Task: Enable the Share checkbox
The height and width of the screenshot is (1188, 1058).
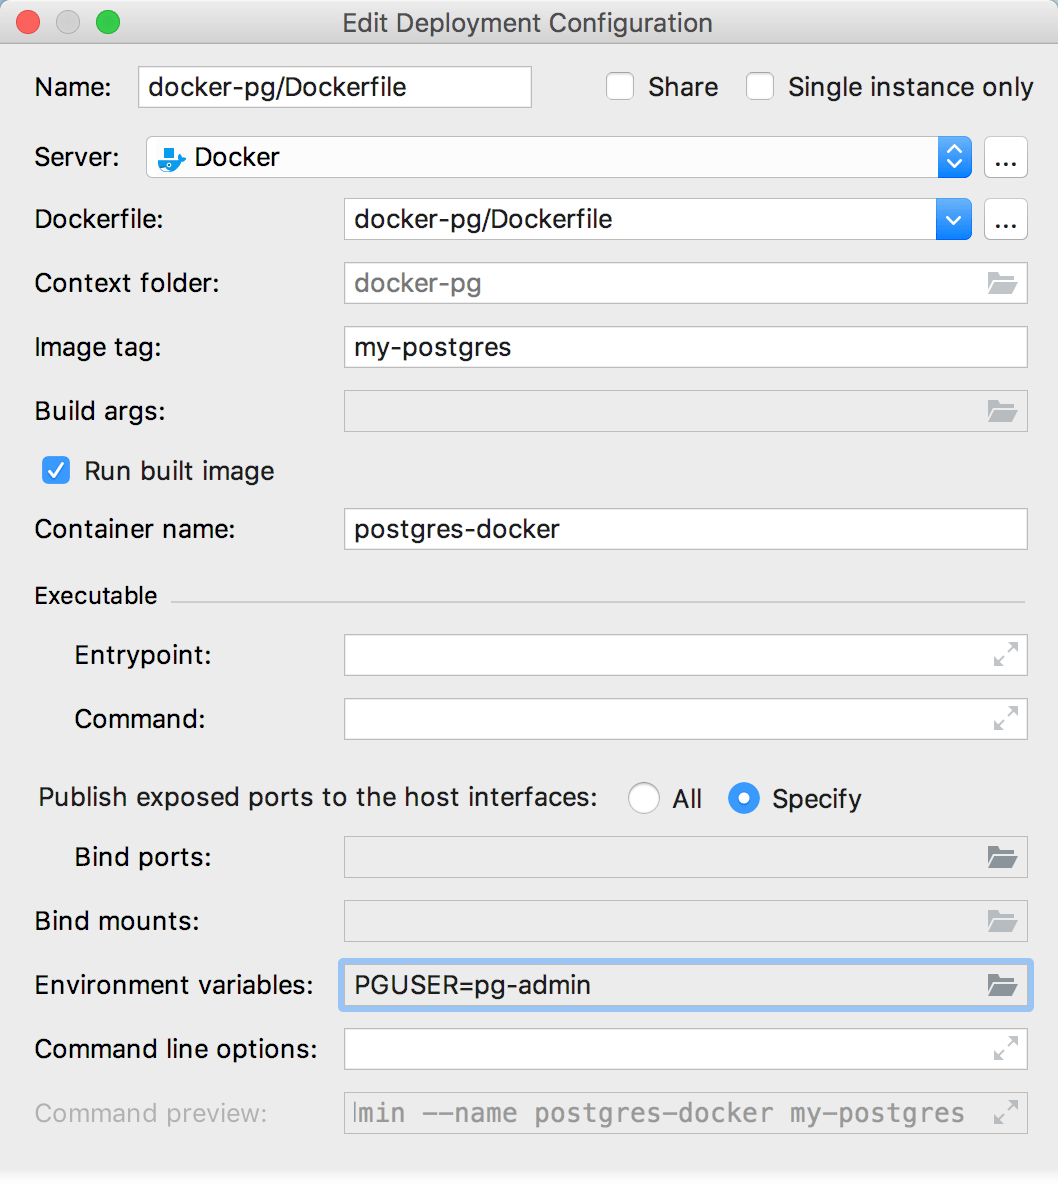Action: [x=620, y=87]
